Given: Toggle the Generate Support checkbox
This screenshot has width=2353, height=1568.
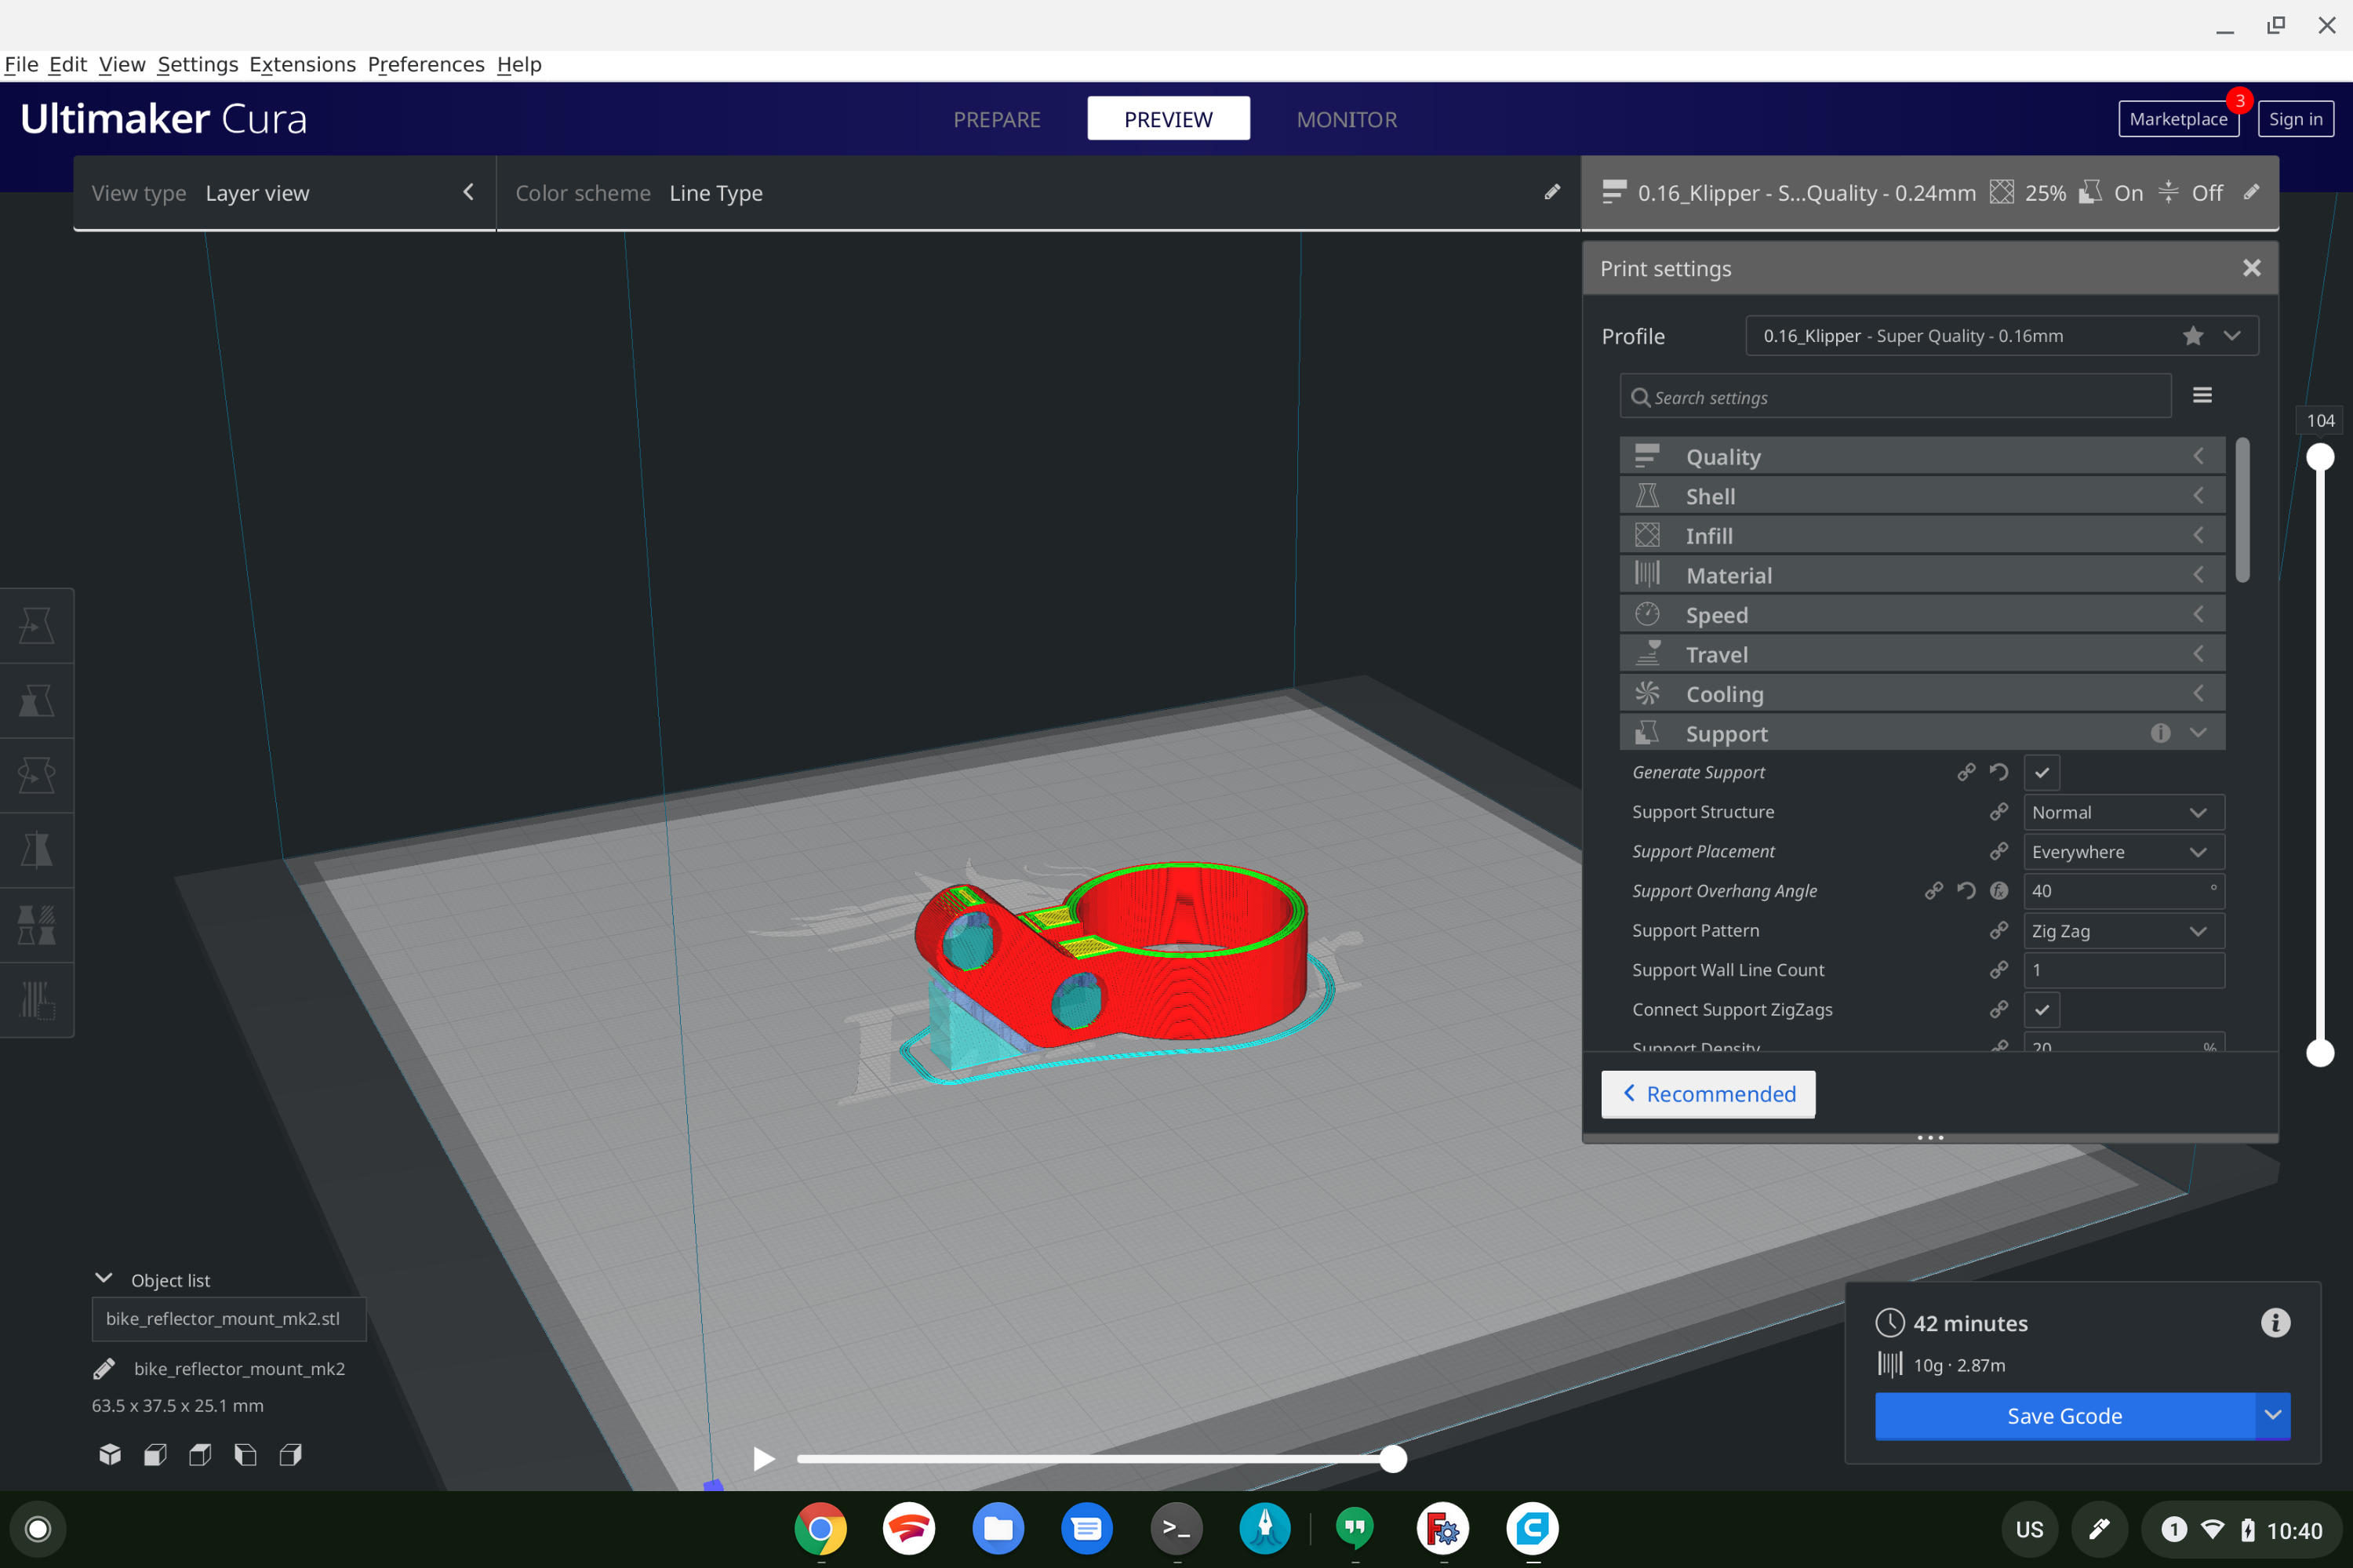Looking at the screenshot, I should [x=2040, y=772].
